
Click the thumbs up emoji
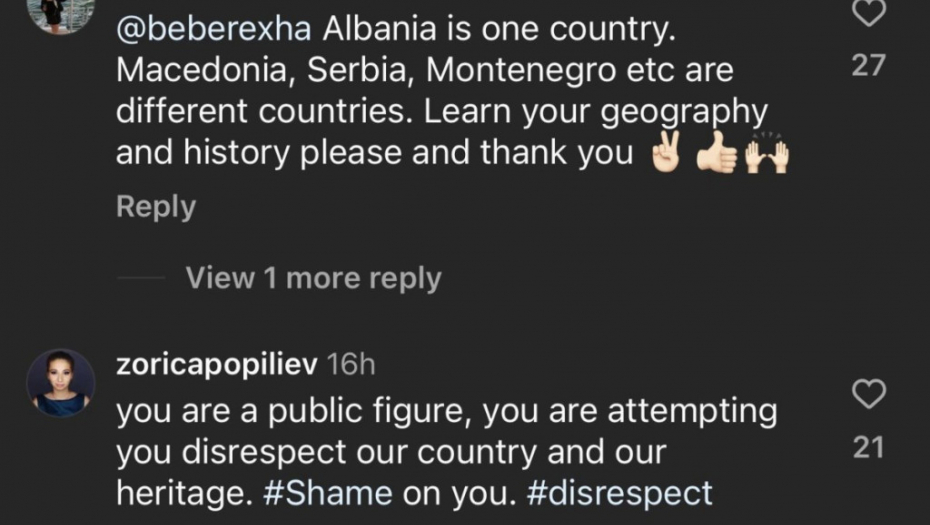pyautogui.click(x=716, y=155)
